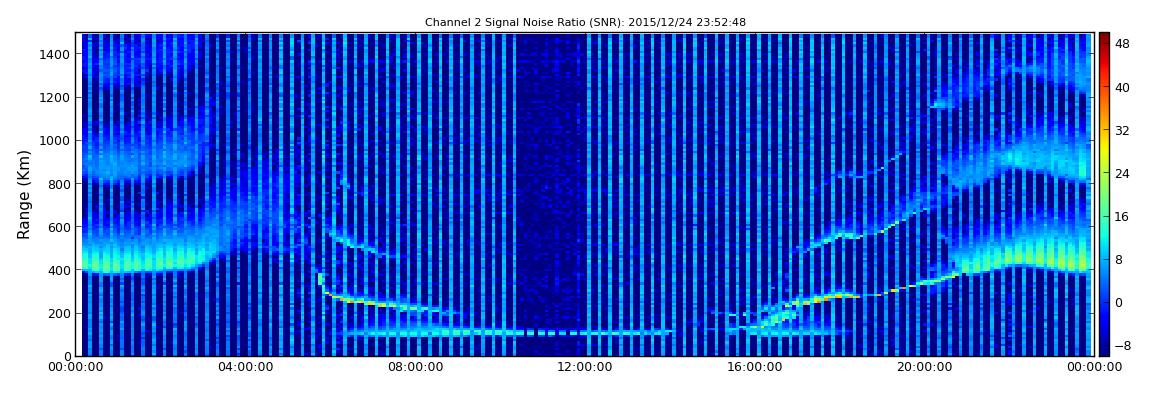
Task: Click the 600 range tick label
Action: [x=58, y=227]
